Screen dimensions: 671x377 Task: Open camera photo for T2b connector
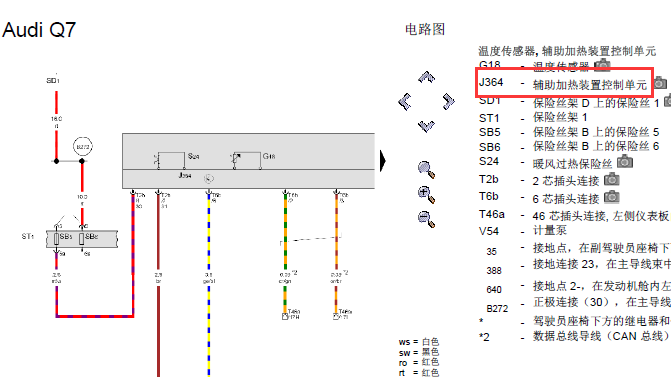tap(612, 179)
